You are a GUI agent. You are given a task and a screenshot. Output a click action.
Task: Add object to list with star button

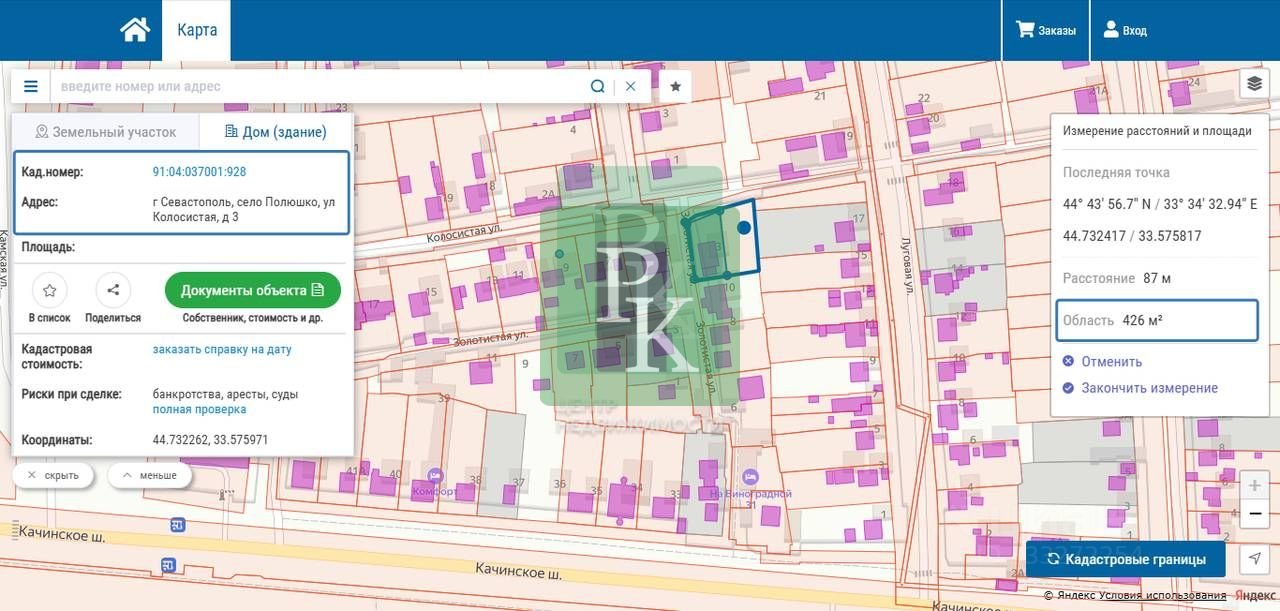(49, 290)
